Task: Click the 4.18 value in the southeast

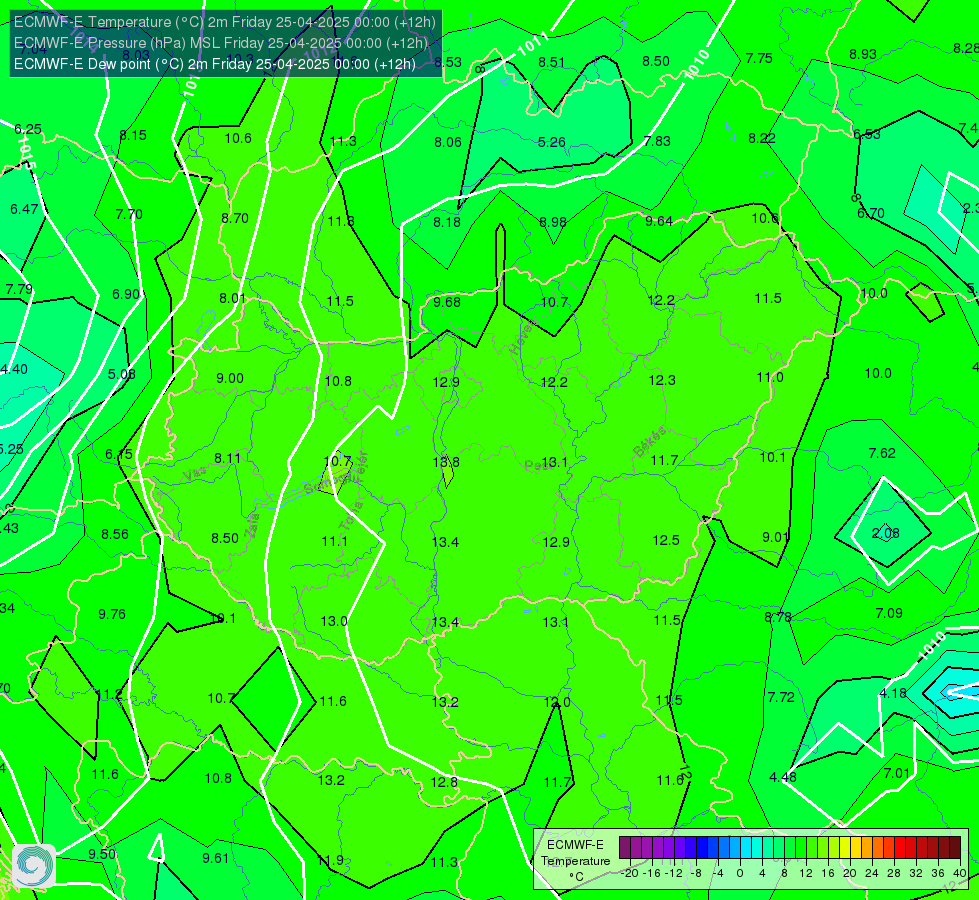Action: point(893,693)
